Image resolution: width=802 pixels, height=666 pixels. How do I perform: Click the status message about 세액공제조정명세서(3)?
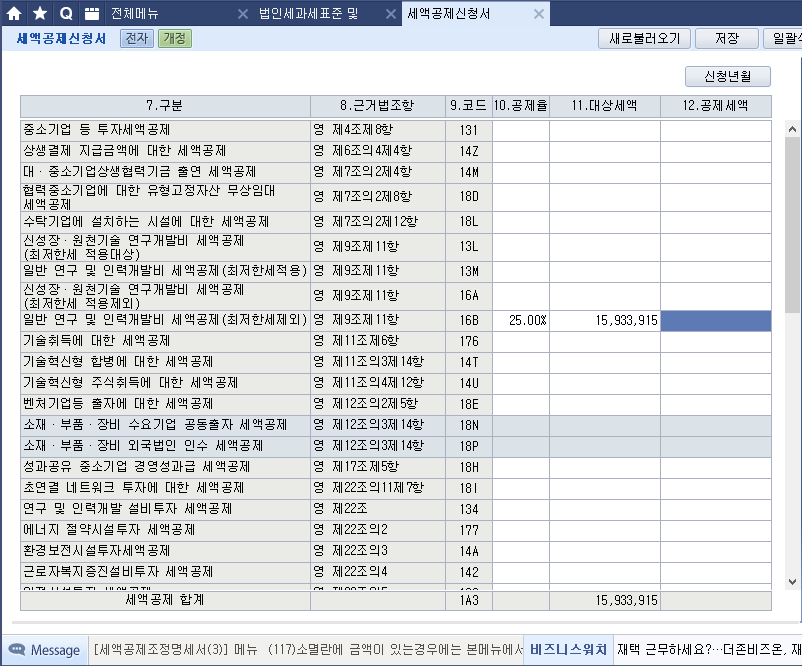pyautogui.click(x=308, y=650)
